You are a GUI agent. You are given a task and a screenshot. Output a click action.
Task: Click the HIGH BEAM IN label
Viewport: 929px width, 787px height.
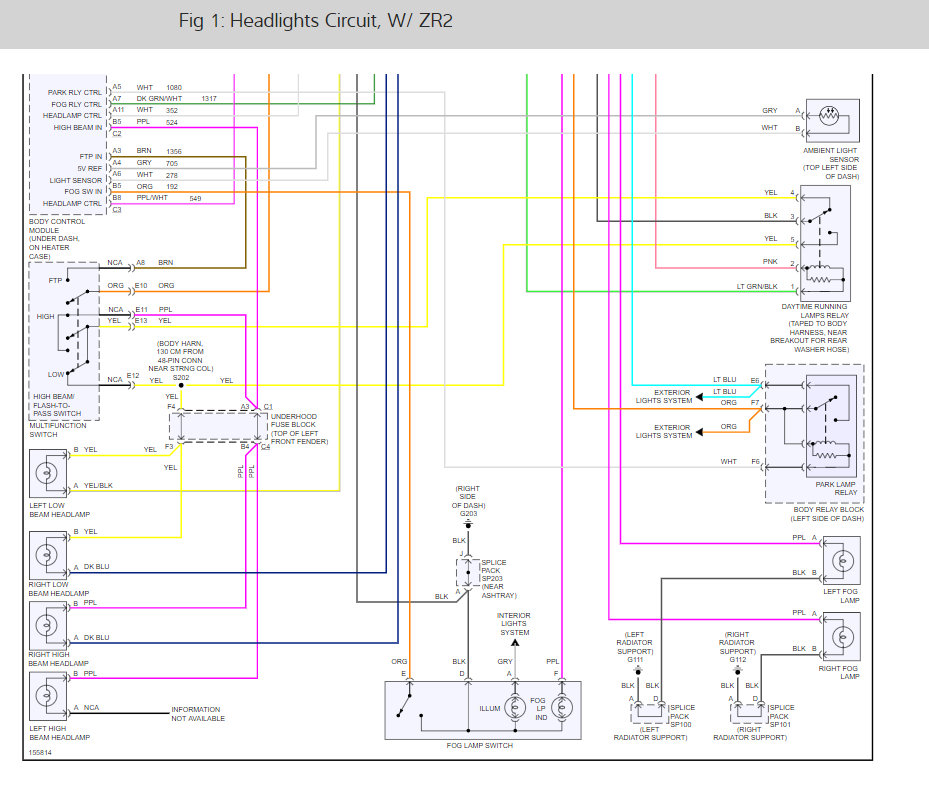point(78,127)
